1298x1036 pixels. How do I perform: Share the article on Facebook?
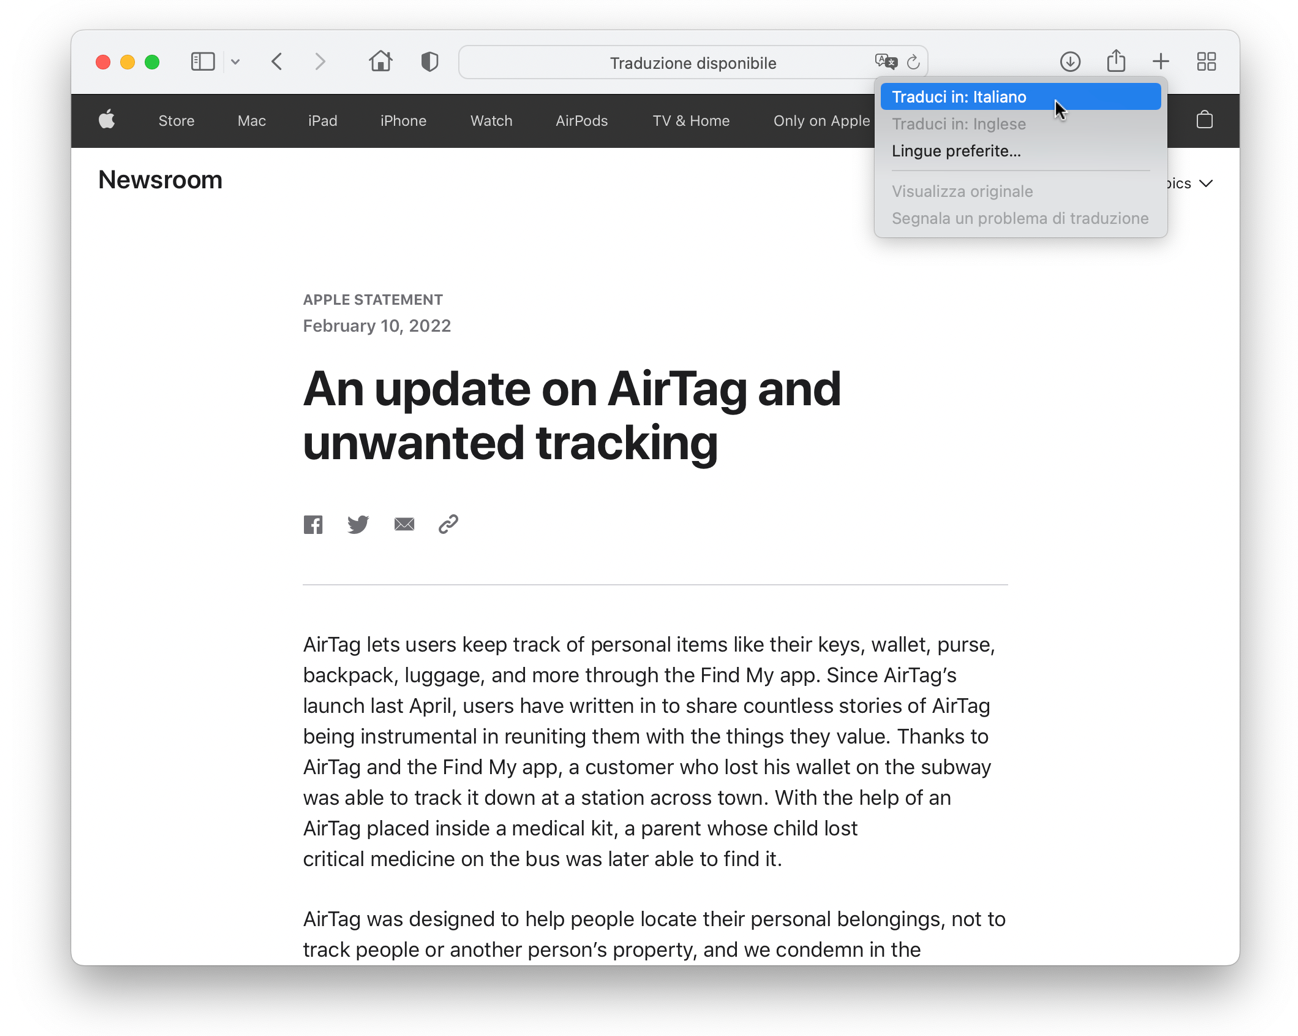tap(313, 525)
